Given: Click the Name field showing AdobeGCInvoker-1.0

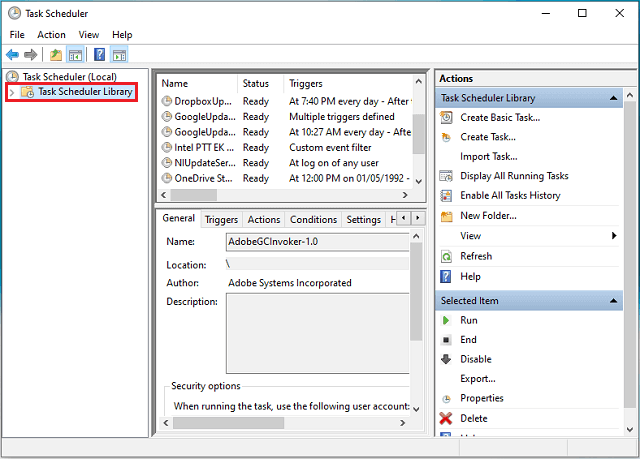Looking at the screenshot, I should (317, 242).
